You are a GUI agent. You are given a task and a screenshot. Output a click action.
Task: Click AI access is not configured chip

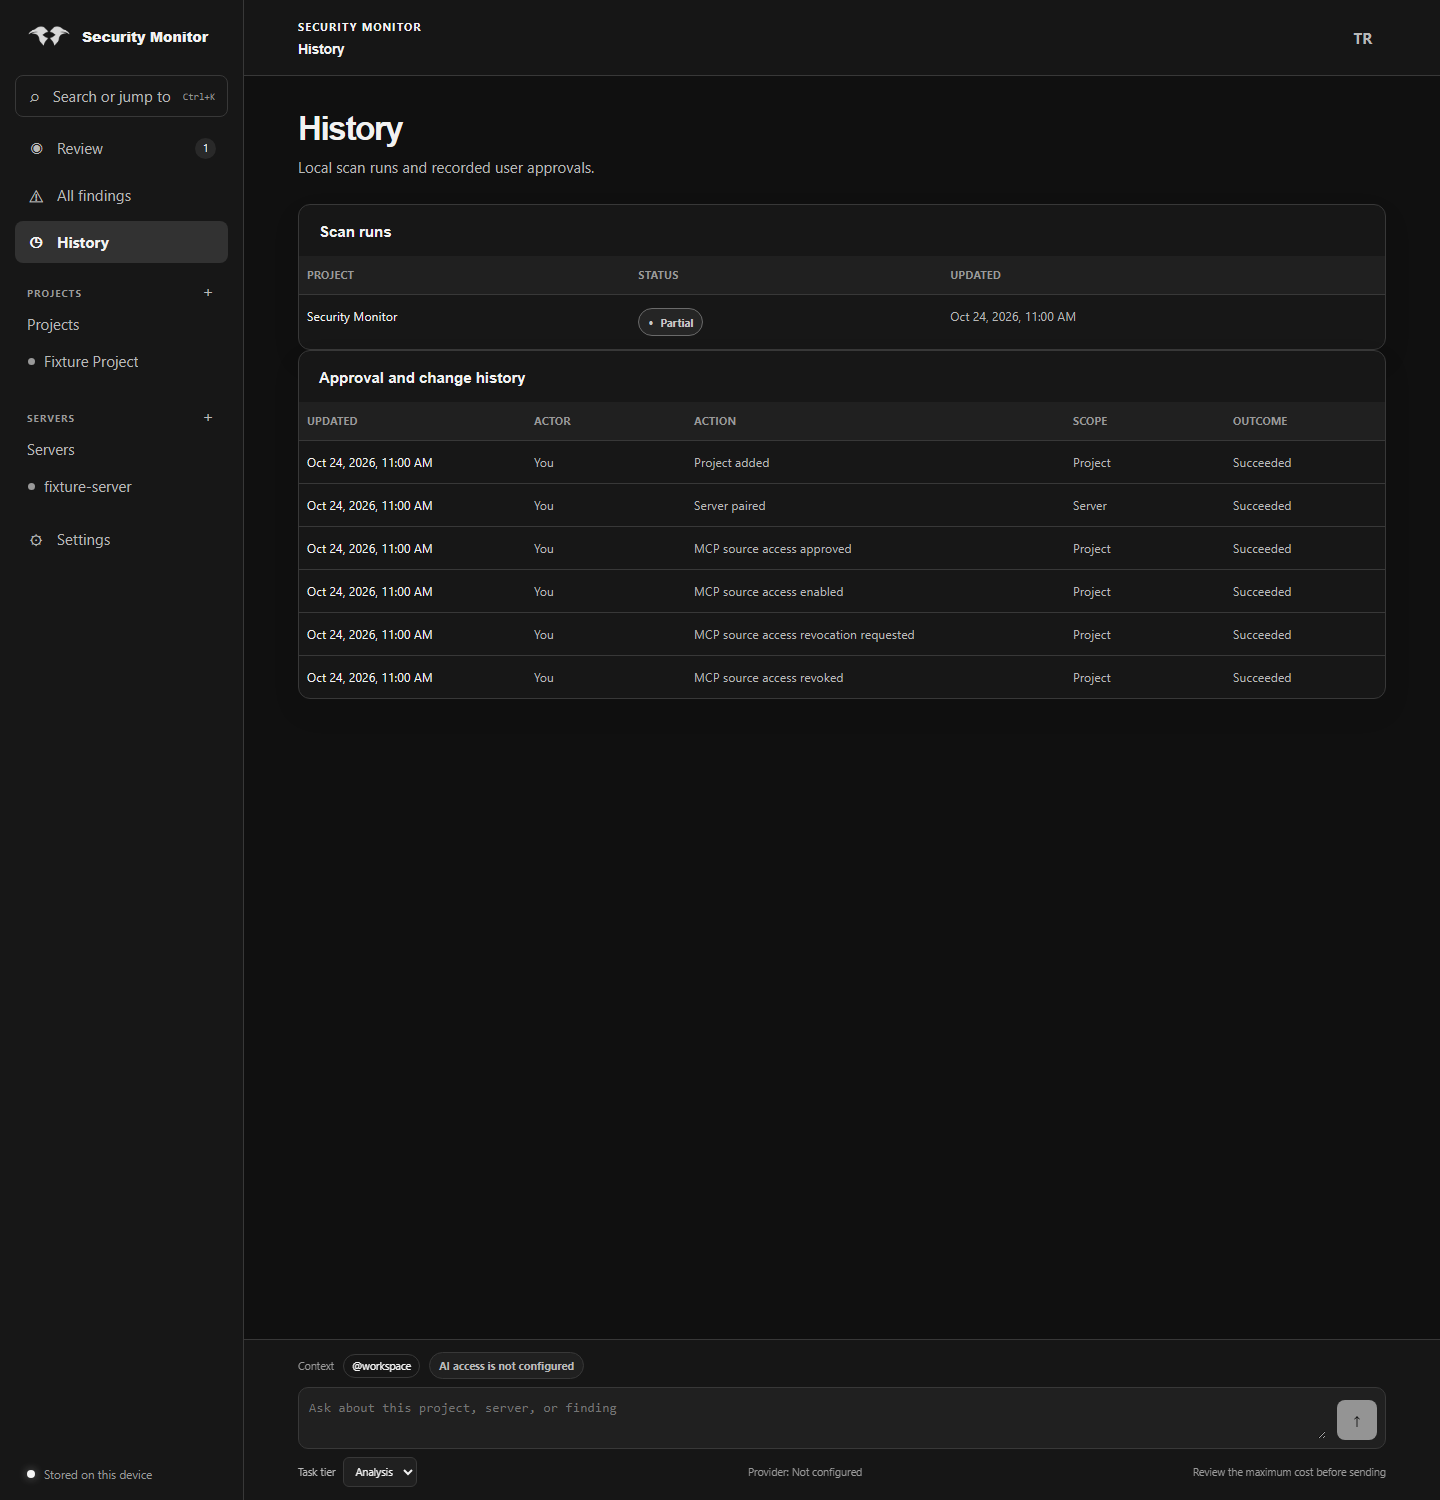tap(506, 1366)
